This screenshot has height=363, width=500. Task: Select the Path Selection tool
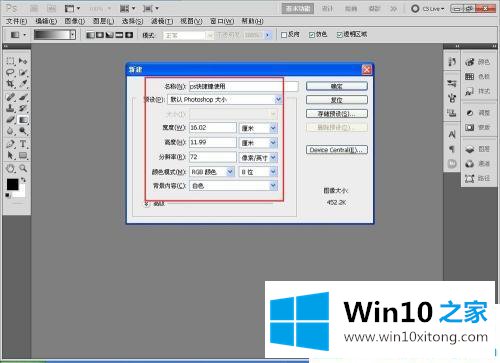tap(10, 155)
